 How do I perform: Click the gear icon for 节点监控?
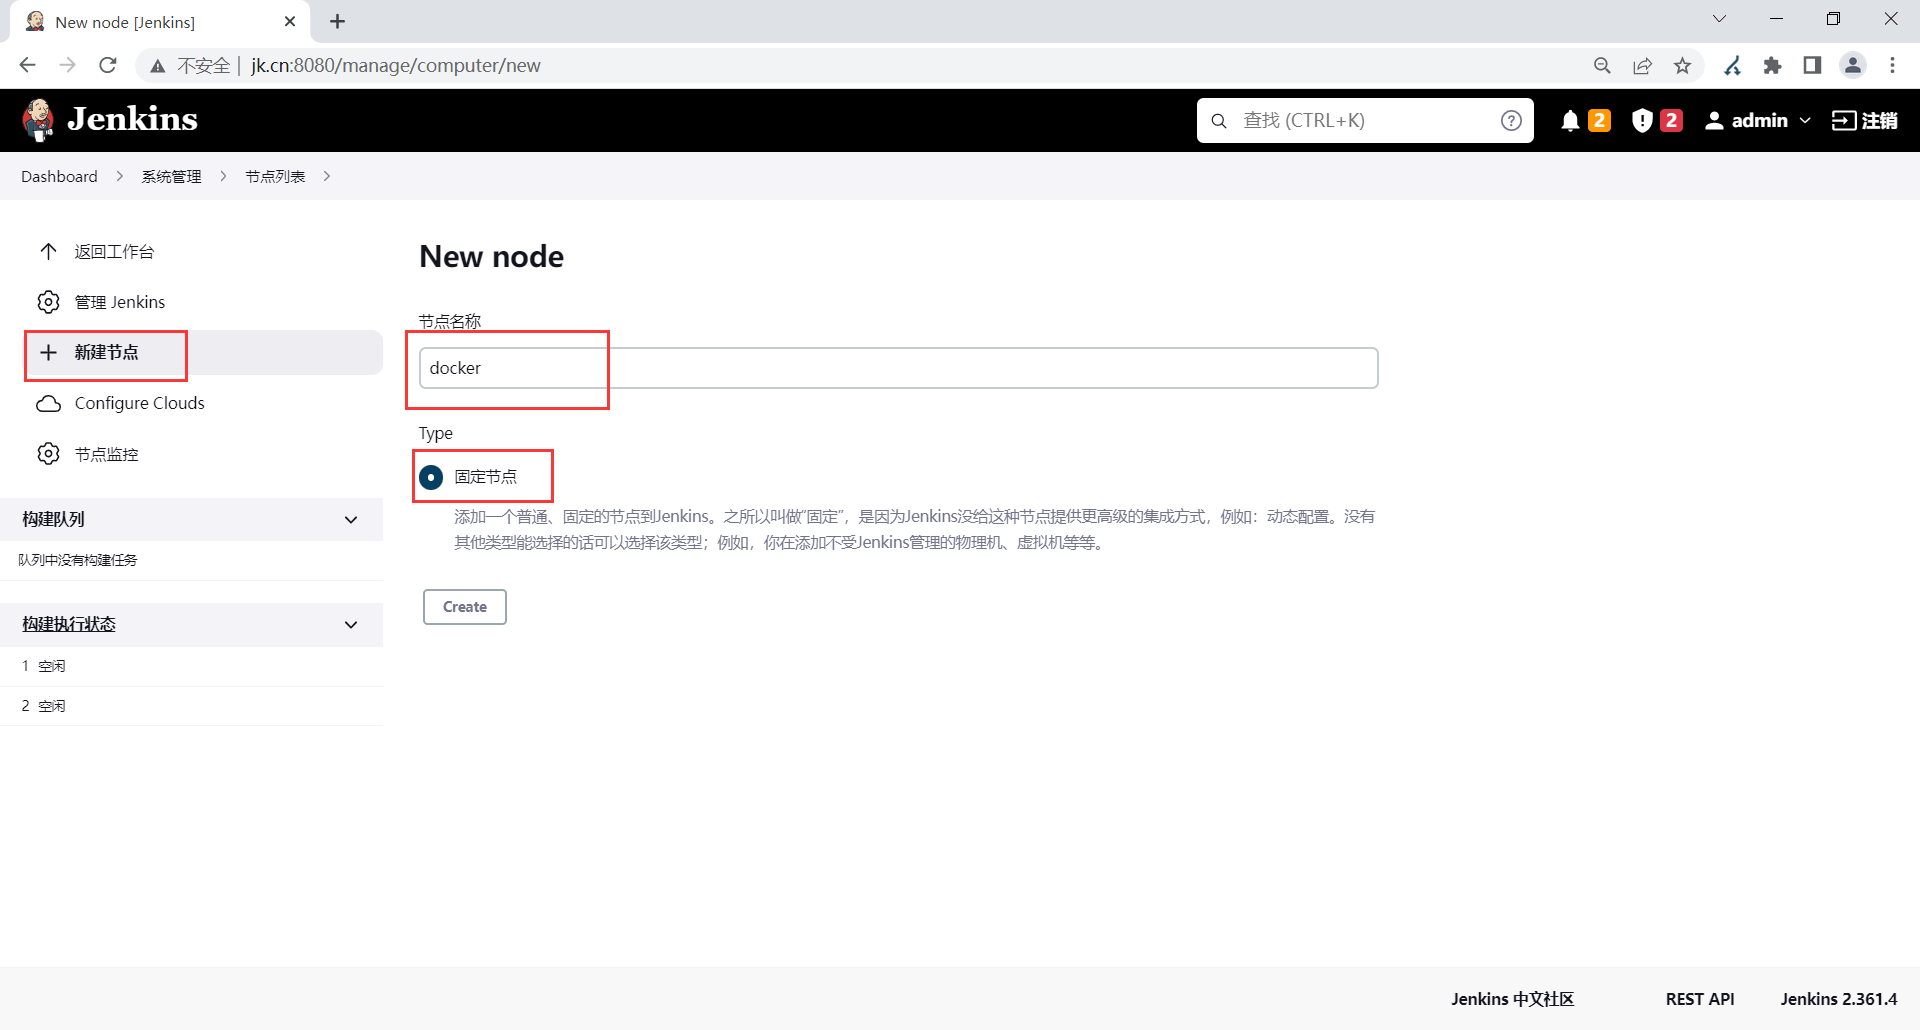point(48,454)
